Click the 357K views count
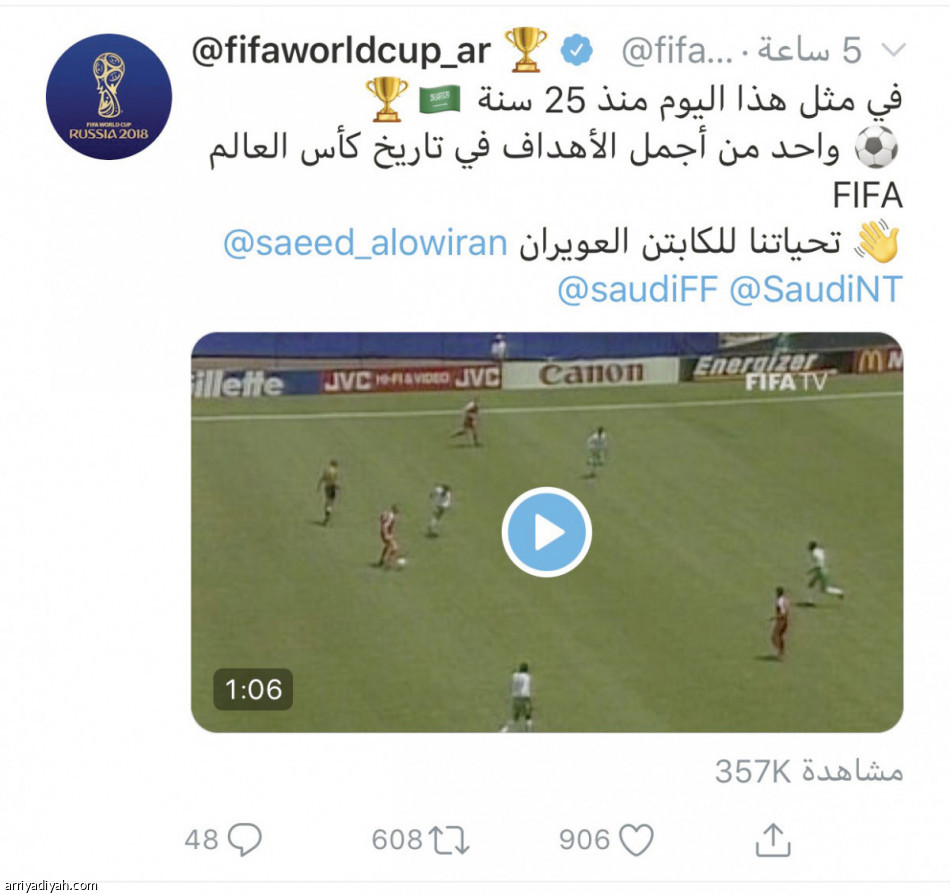Viewport: 950px width, 895px height. tap(809, 771)
